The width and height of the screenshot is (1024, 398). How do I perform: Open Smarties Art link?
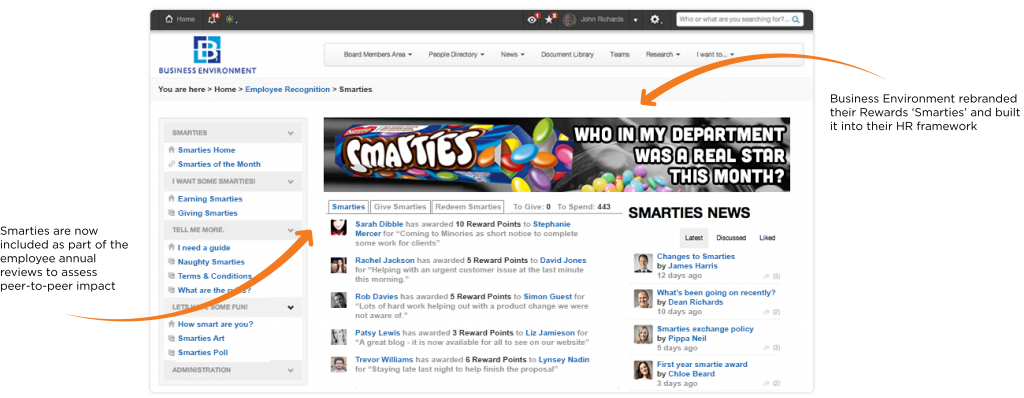[x=200, y=339]
